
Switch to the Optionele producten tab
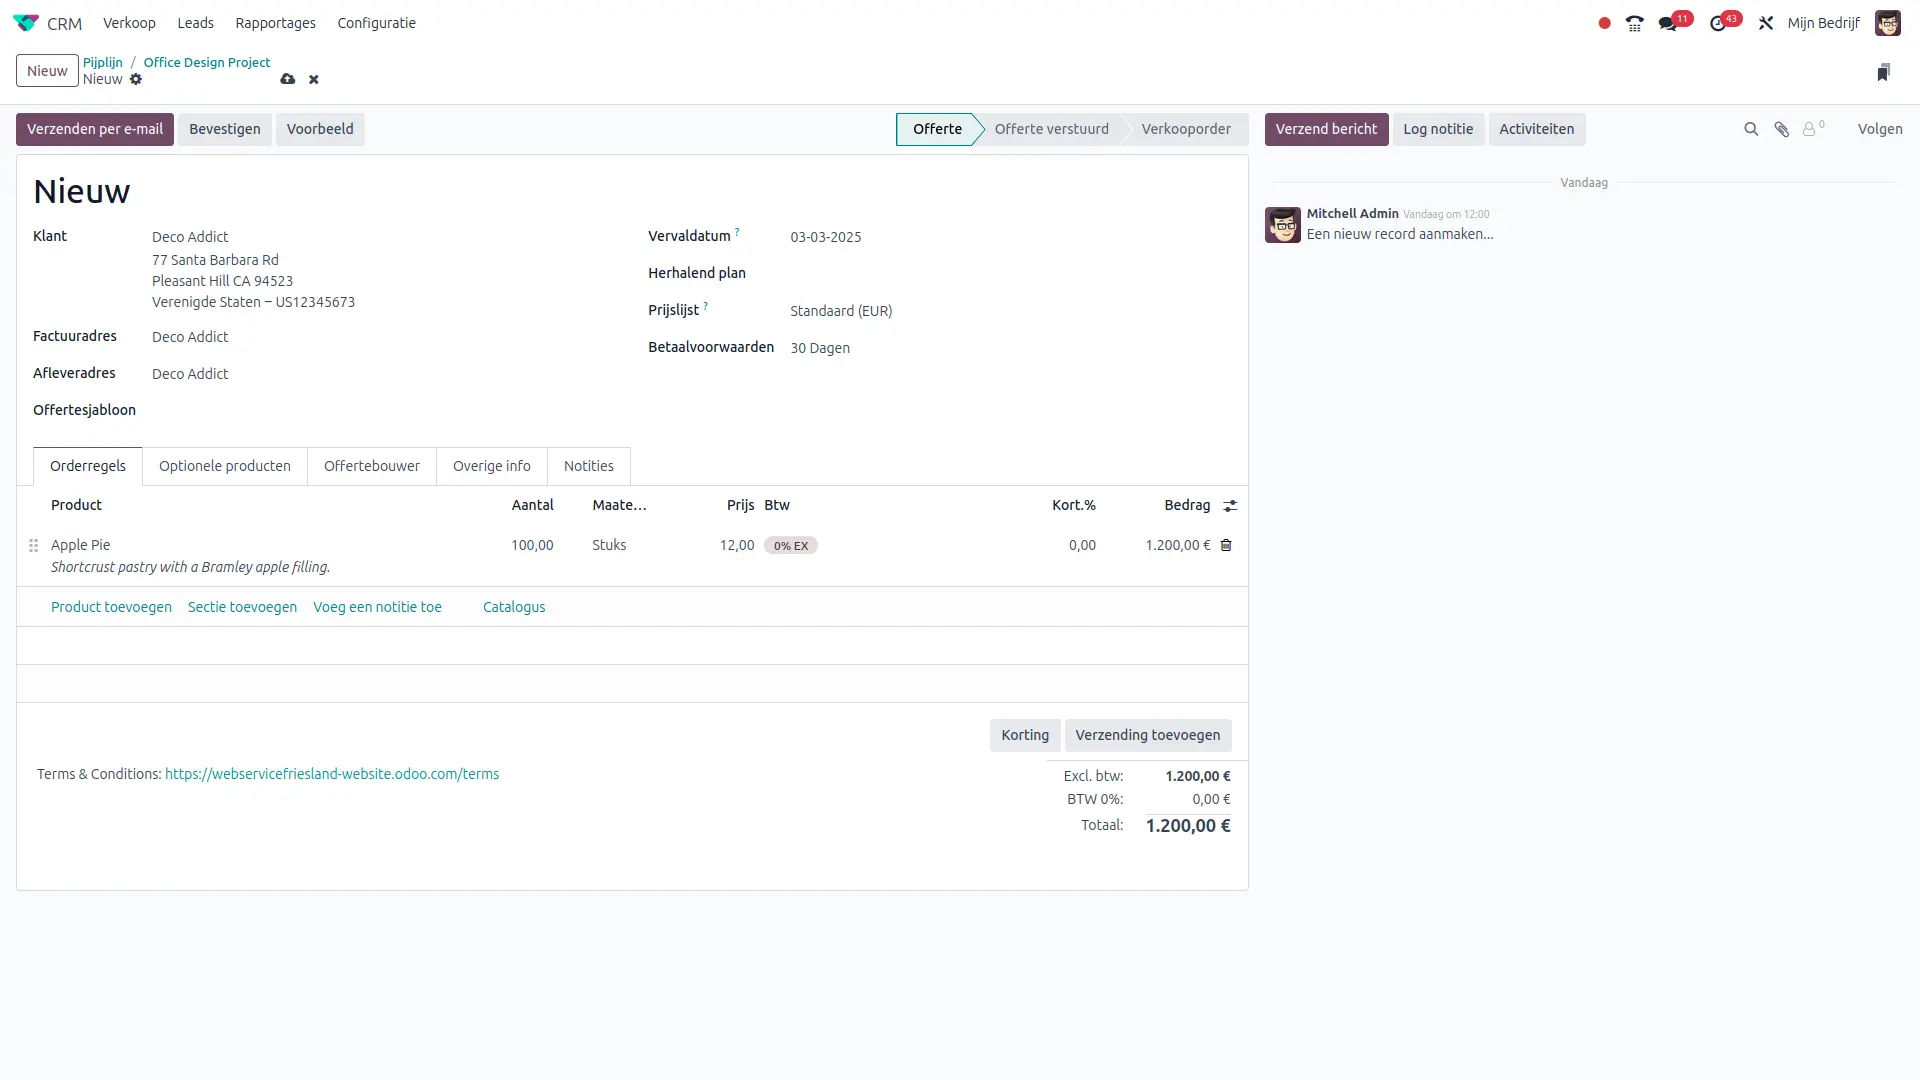pyautogui.click(x=224, y=465)
